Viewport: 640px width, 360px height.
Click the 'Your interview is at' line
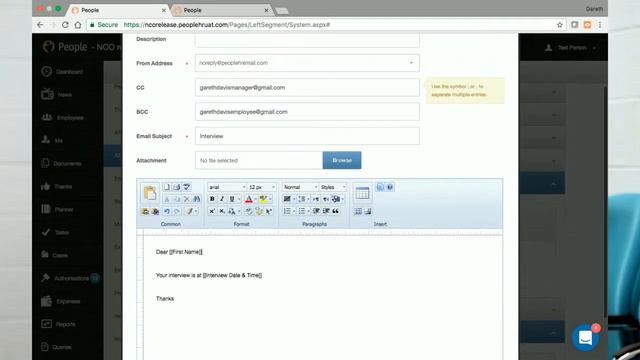[x=209, y=275]
